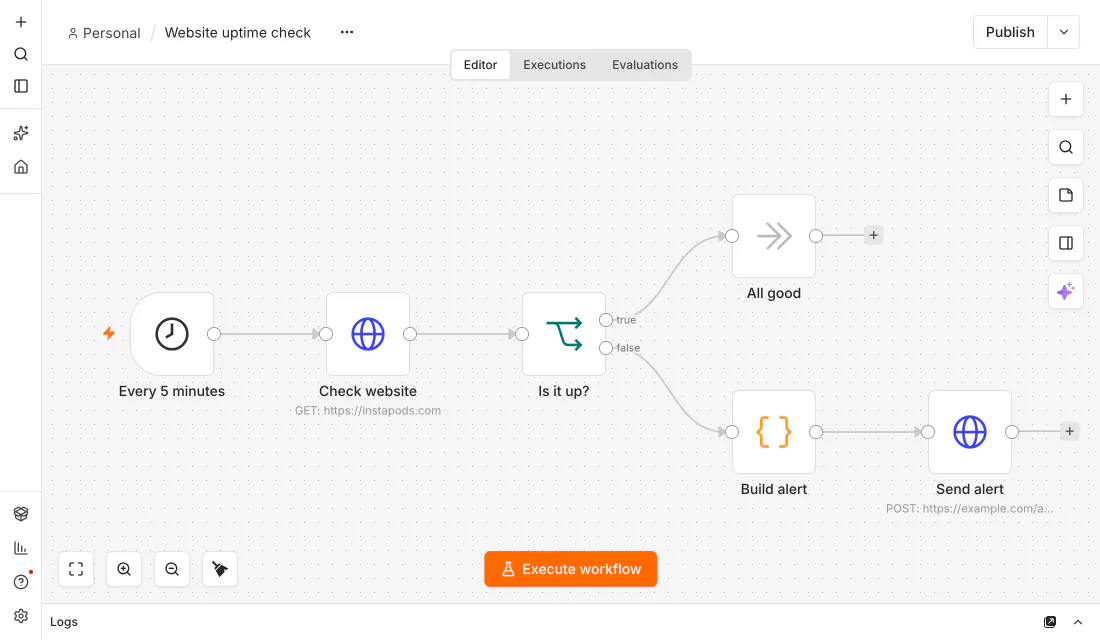
Task: Click the Logs label
Action: pos(64,622)
